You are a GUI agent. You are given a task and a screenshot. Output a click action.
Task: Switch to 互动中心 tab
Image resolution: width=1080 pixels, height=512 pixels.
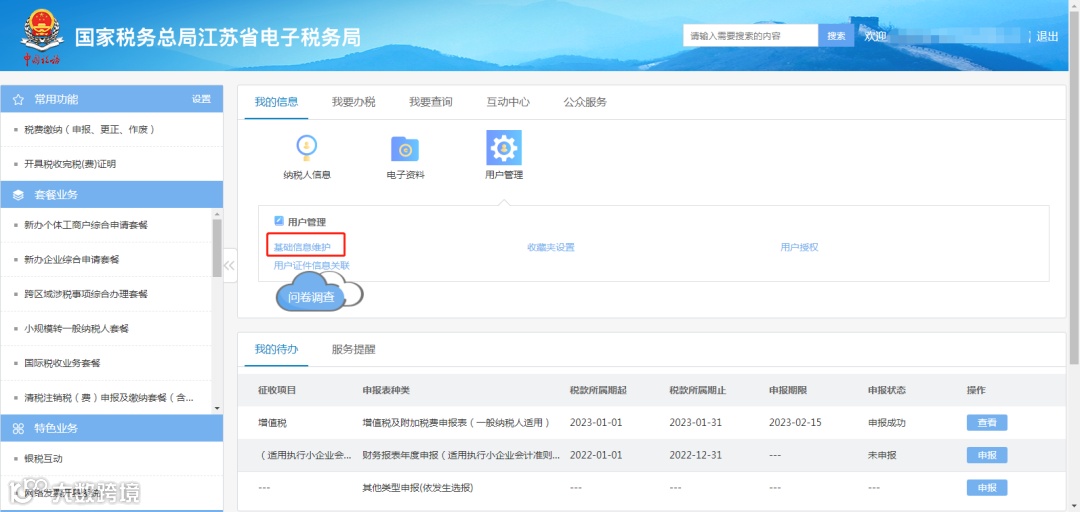508,102
